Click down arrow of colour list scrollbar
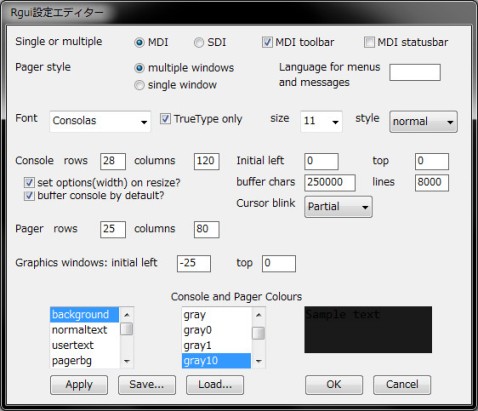Viewport: 478px width, 411px height. pyautogui.click(x=259, y=361)
